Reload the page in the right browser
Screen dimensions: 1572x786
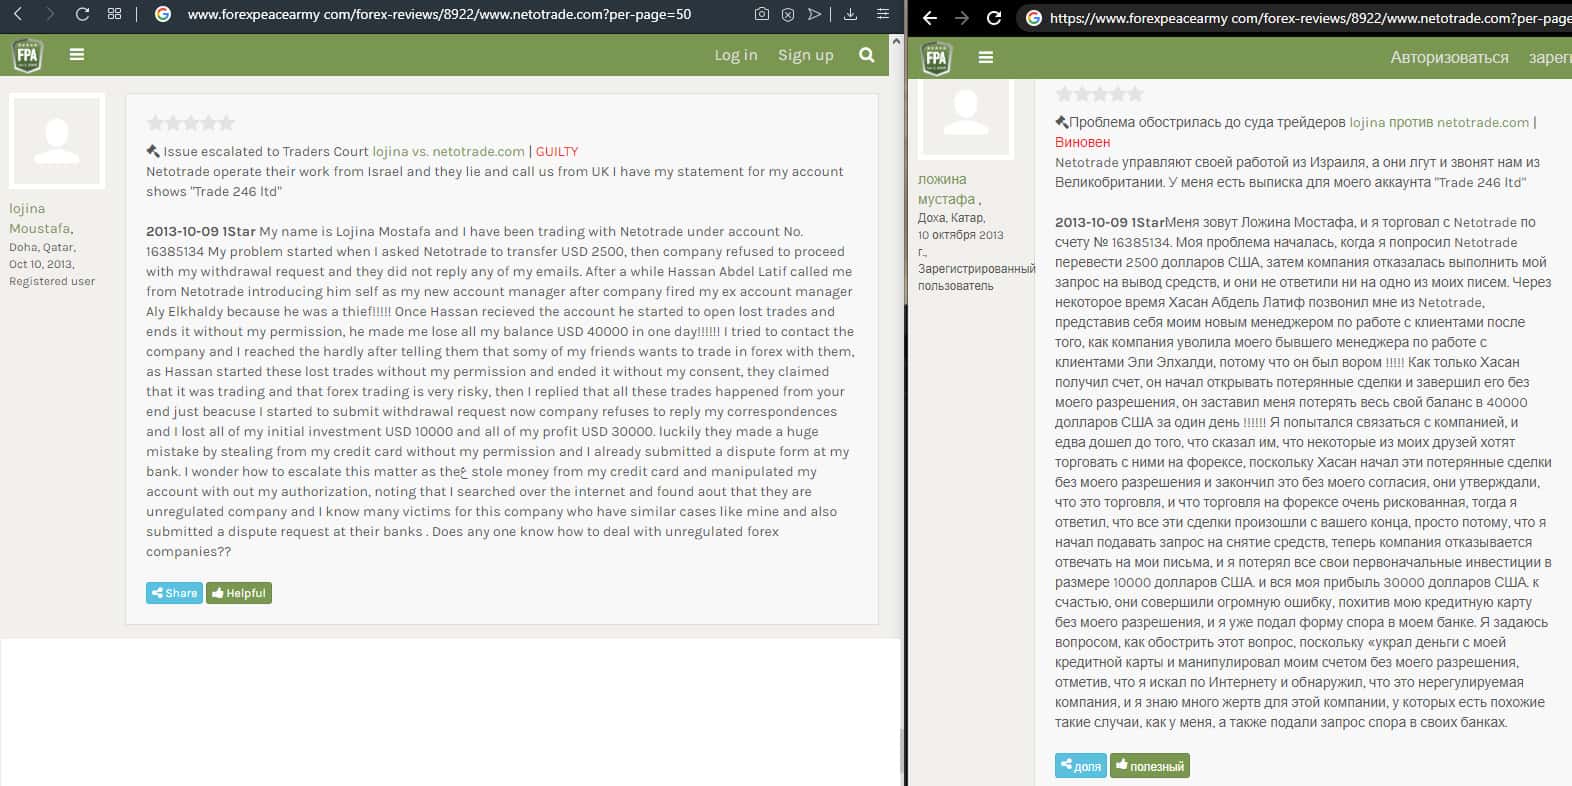(x=994, y=18)
